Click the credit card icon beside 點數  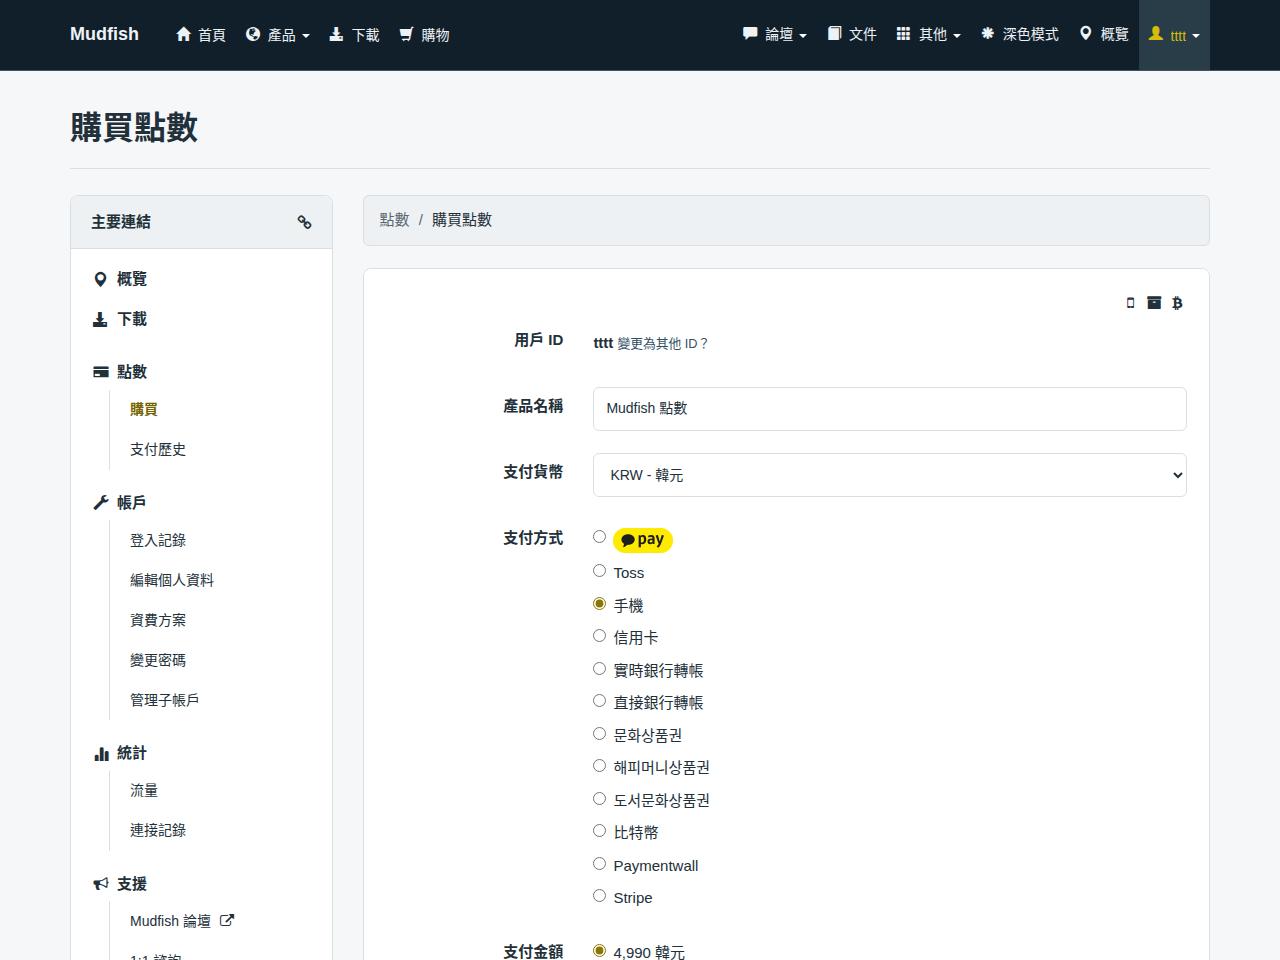101,372
